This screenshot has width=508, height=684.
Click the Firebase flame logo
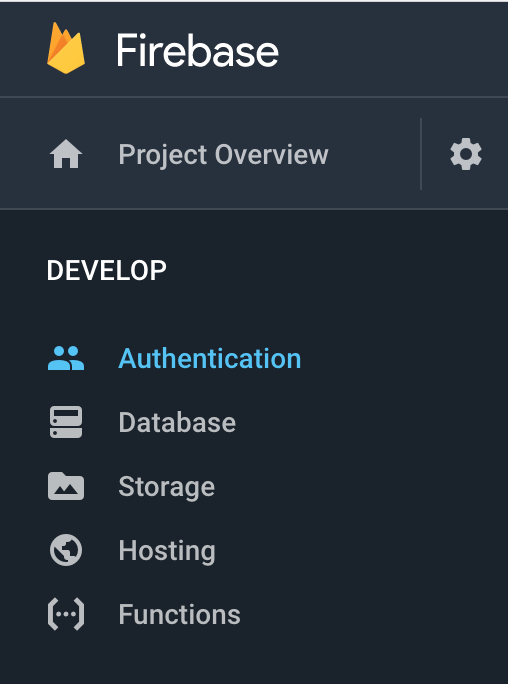click(66, 48)
